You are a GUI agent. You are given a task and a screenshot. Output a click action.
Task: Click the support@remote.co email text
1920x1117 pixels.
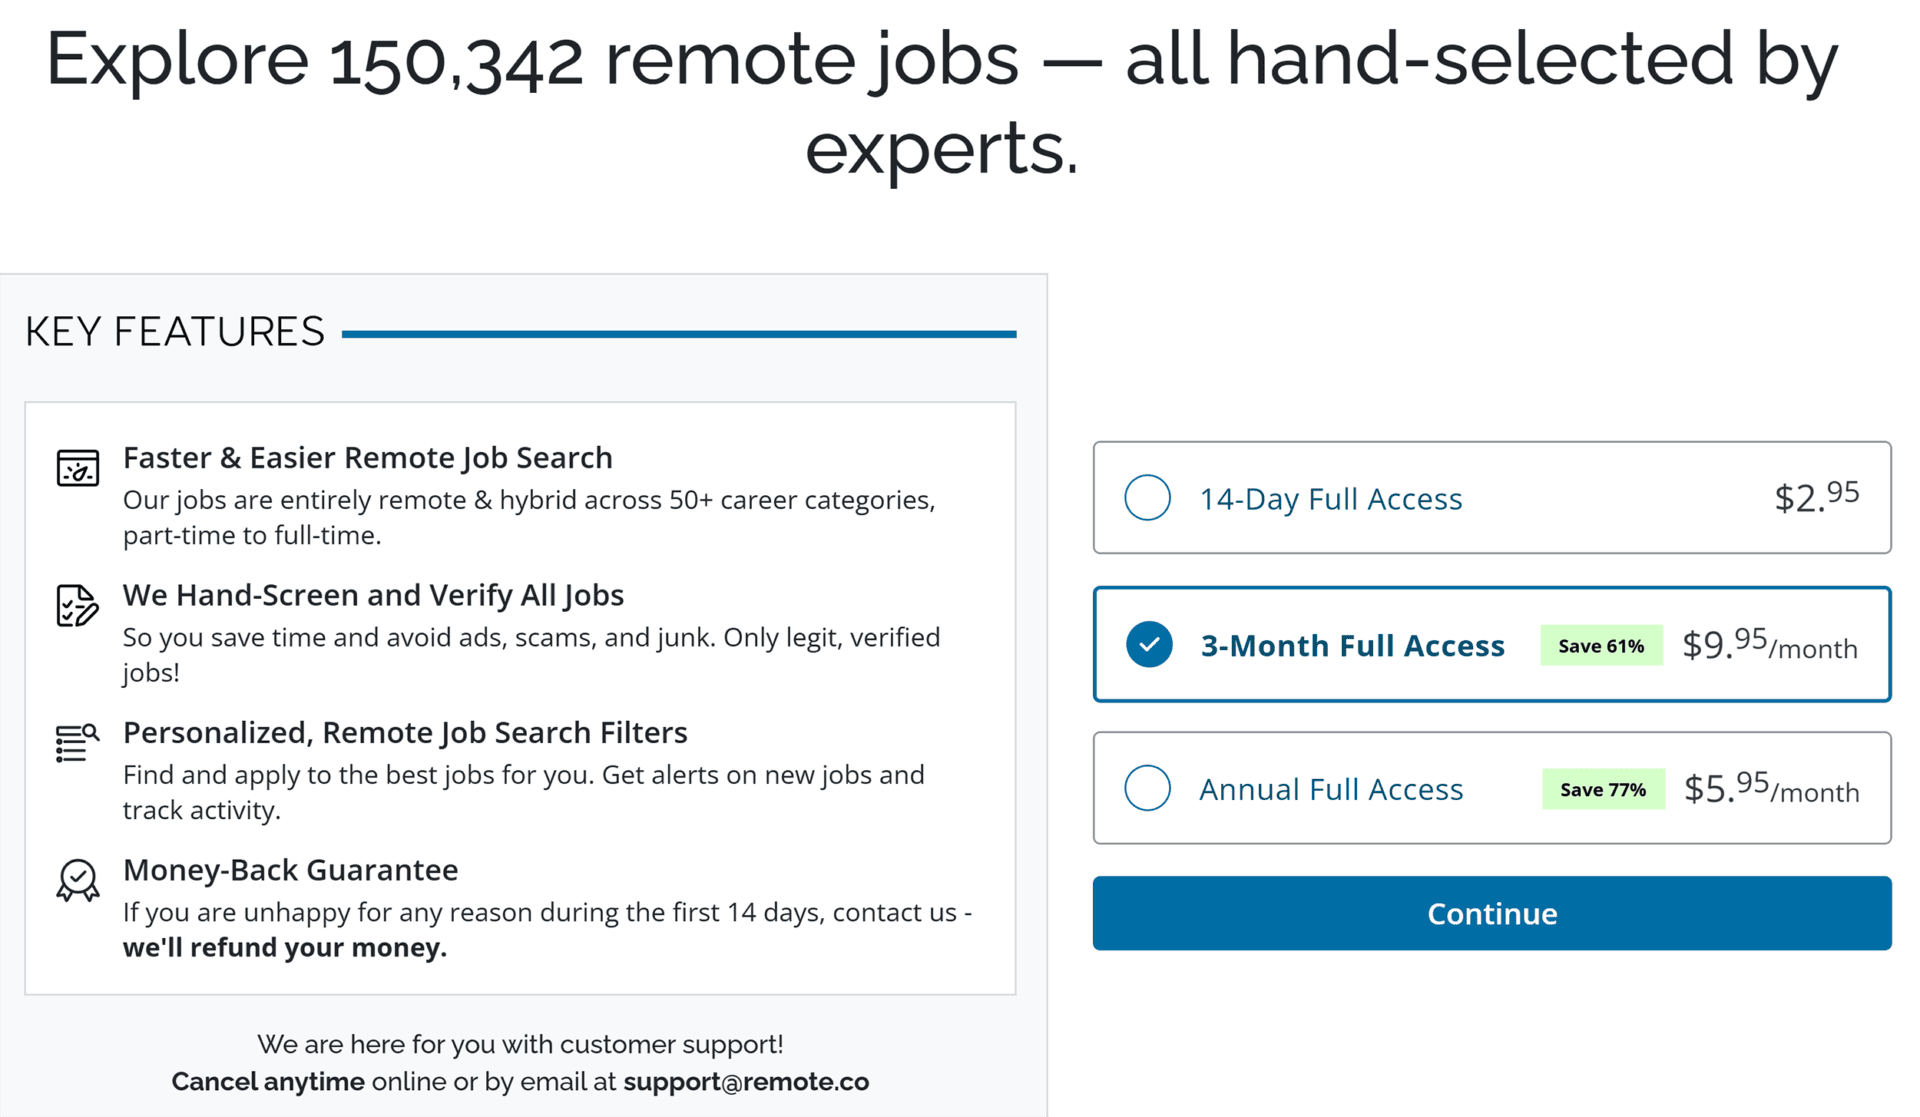click(x=746, y=1082)
